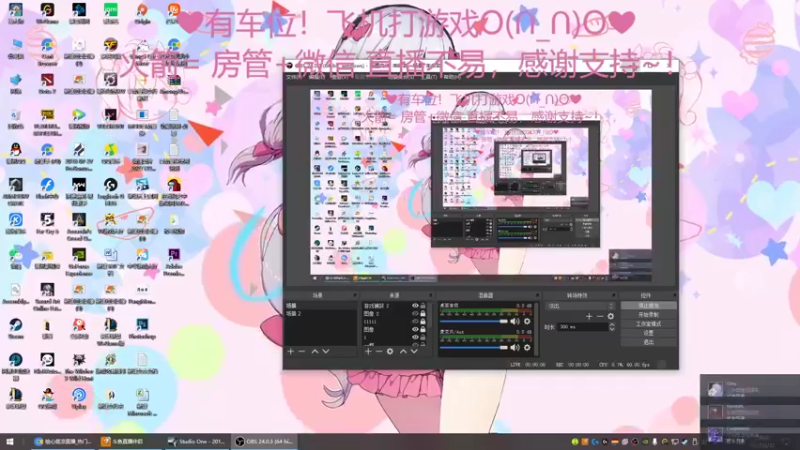Open the 编辑 menu in OBS
This screenshot has height=450, width=800.
(x=316, y=77)
